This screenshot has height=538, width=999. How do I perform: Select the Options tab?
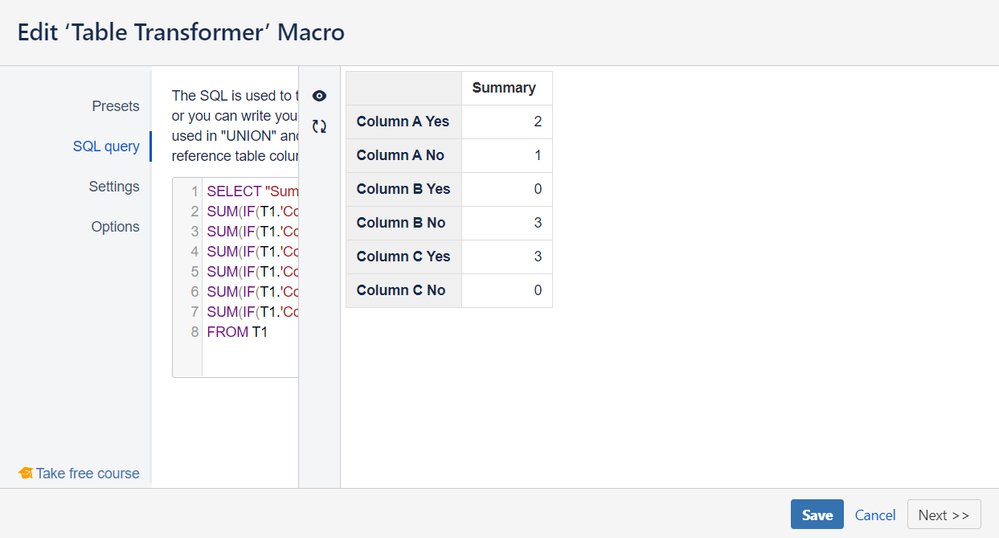115,226
